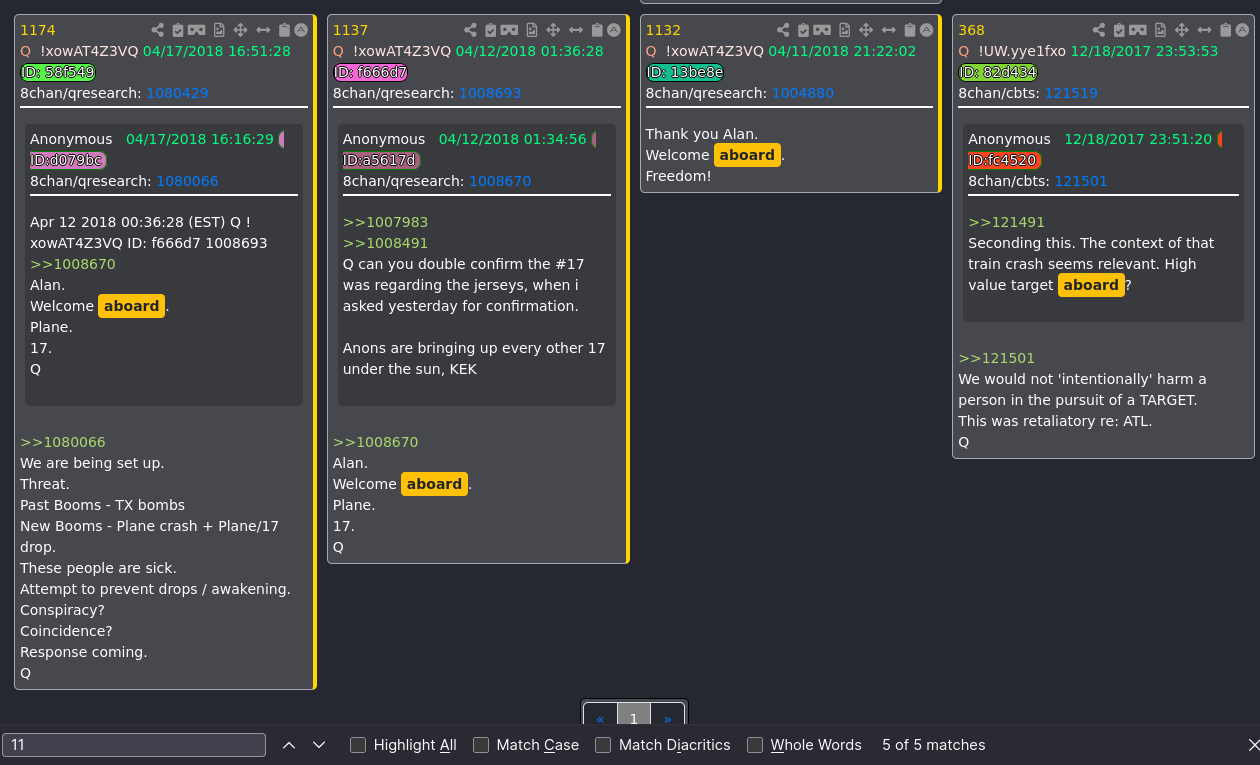Click the red ID:fc4520 badge

tap(1005, 160)
